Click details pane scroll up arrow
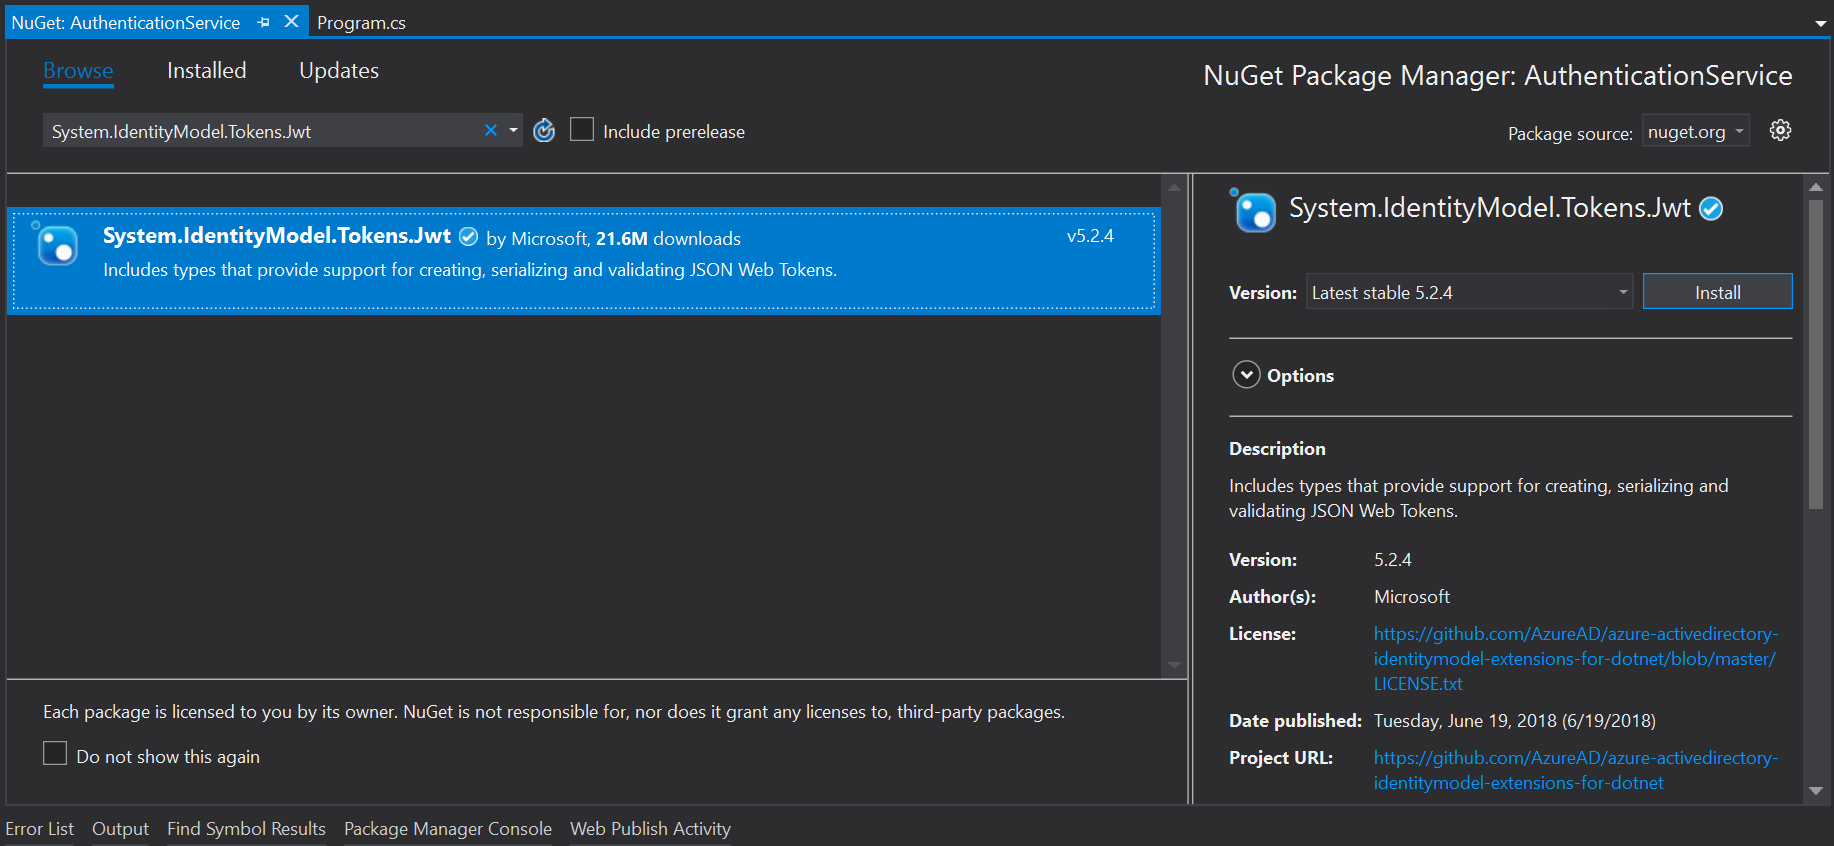 click(x=1816, y=187)
